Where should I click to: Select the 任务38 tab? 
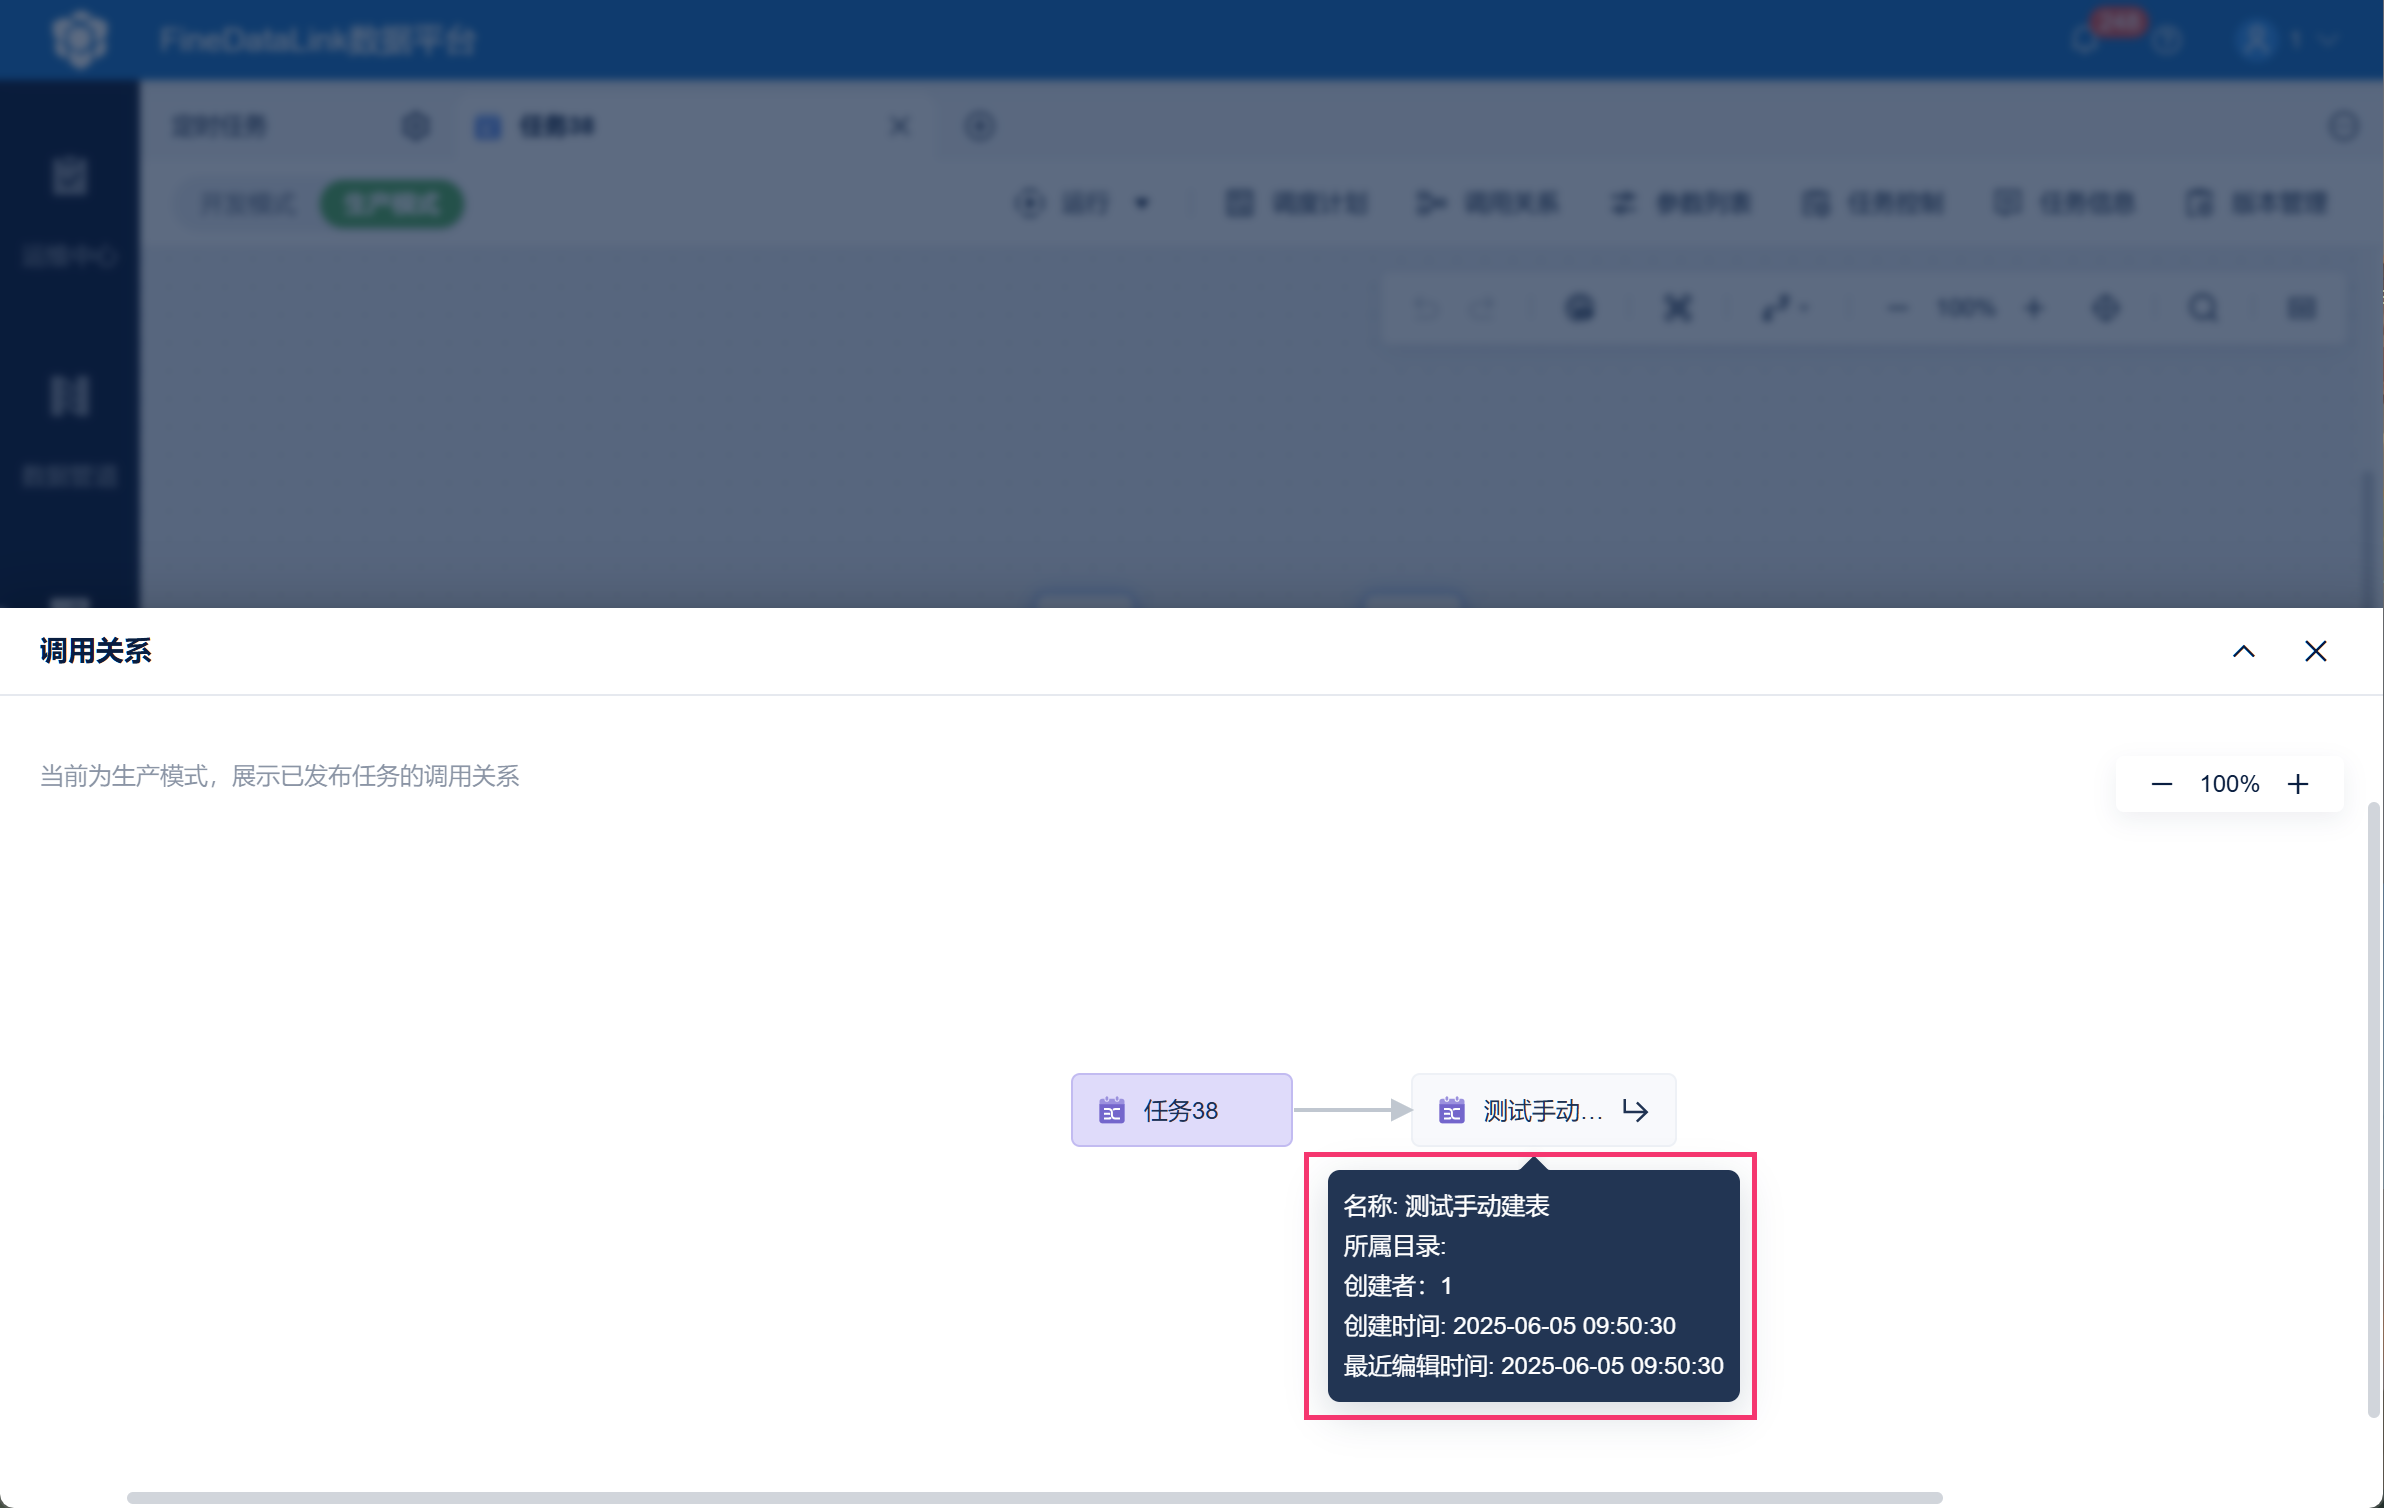[556, 126]
